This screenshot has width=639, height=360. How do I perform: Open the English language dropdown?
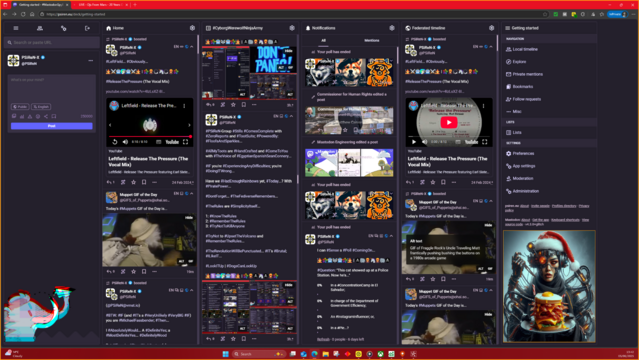(41, 107)
